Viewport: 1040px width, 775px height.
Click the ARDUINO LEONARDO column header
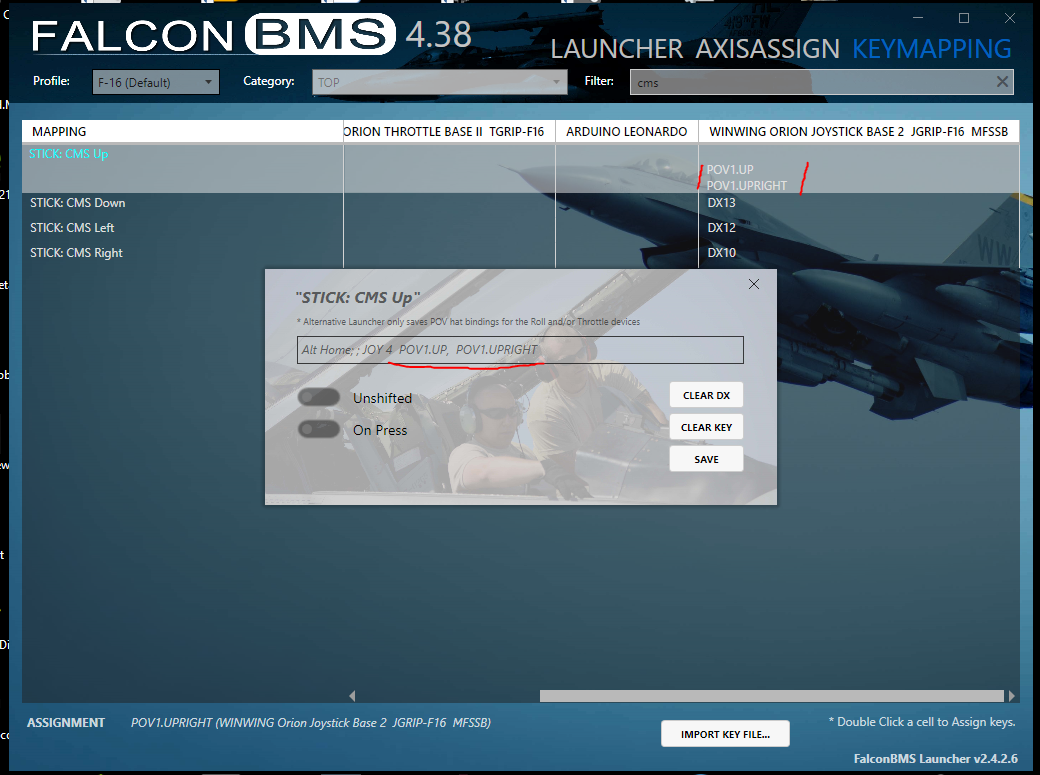click(x=627, y=131)
